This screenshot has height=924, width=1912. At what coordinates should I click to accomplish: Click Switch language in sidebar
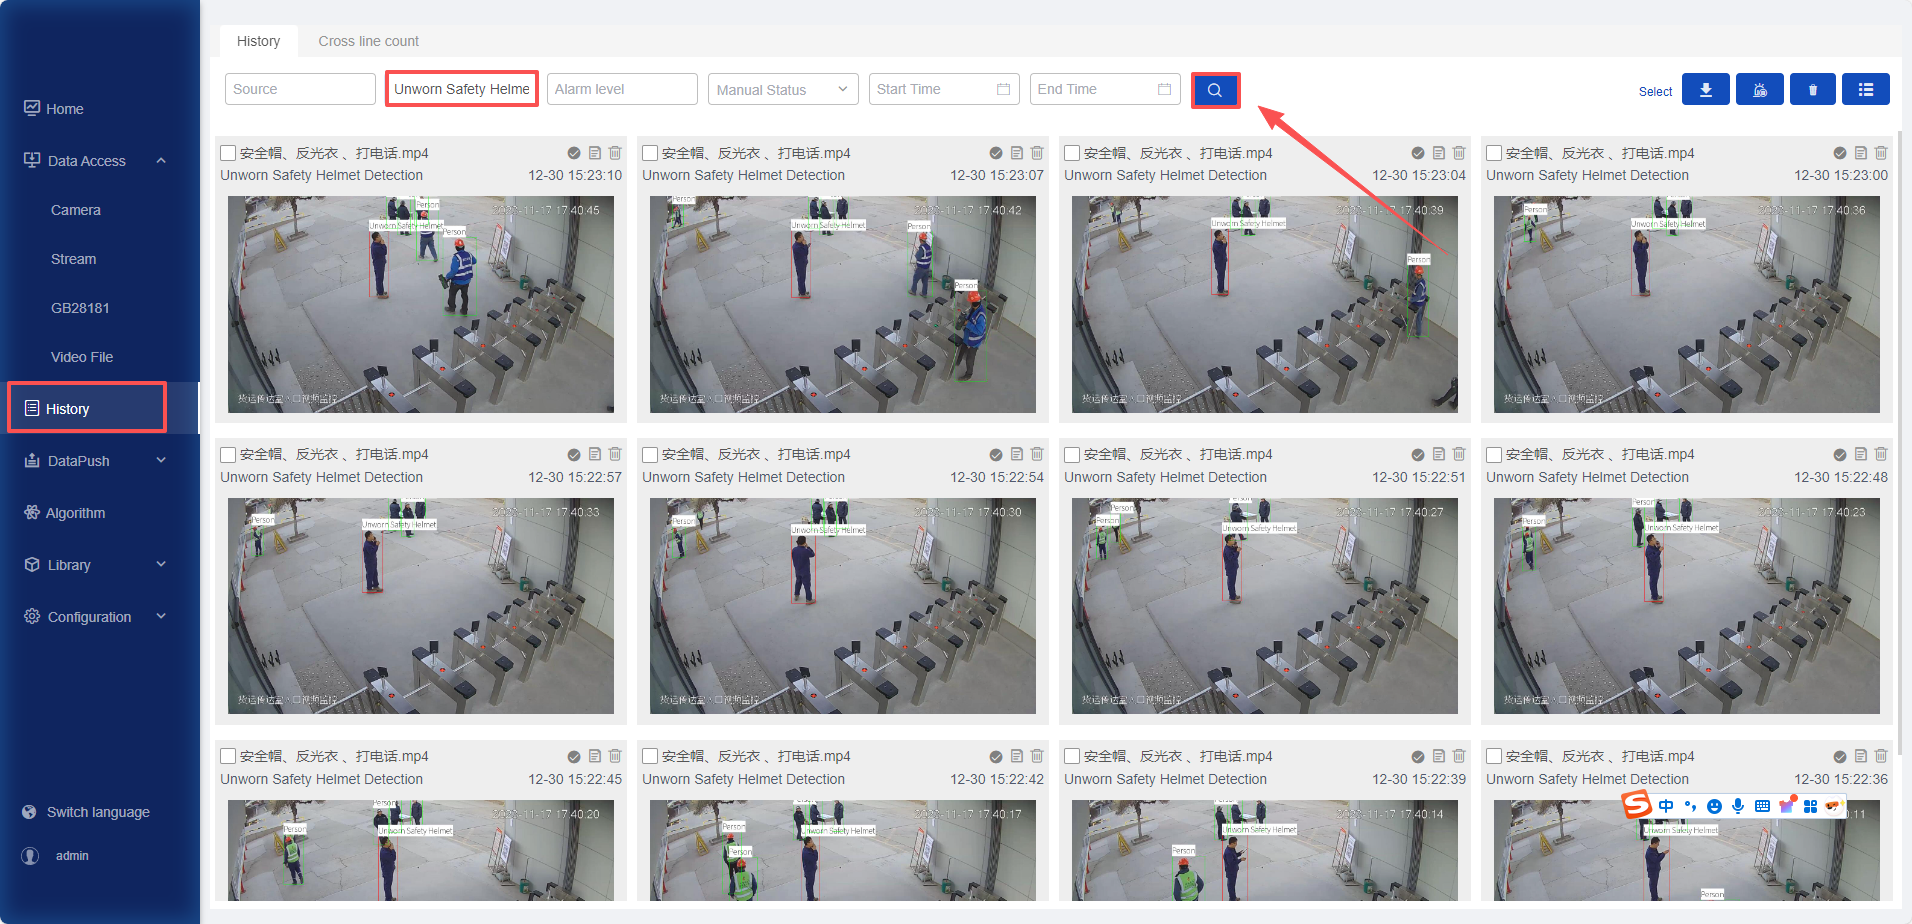point(98,812)
